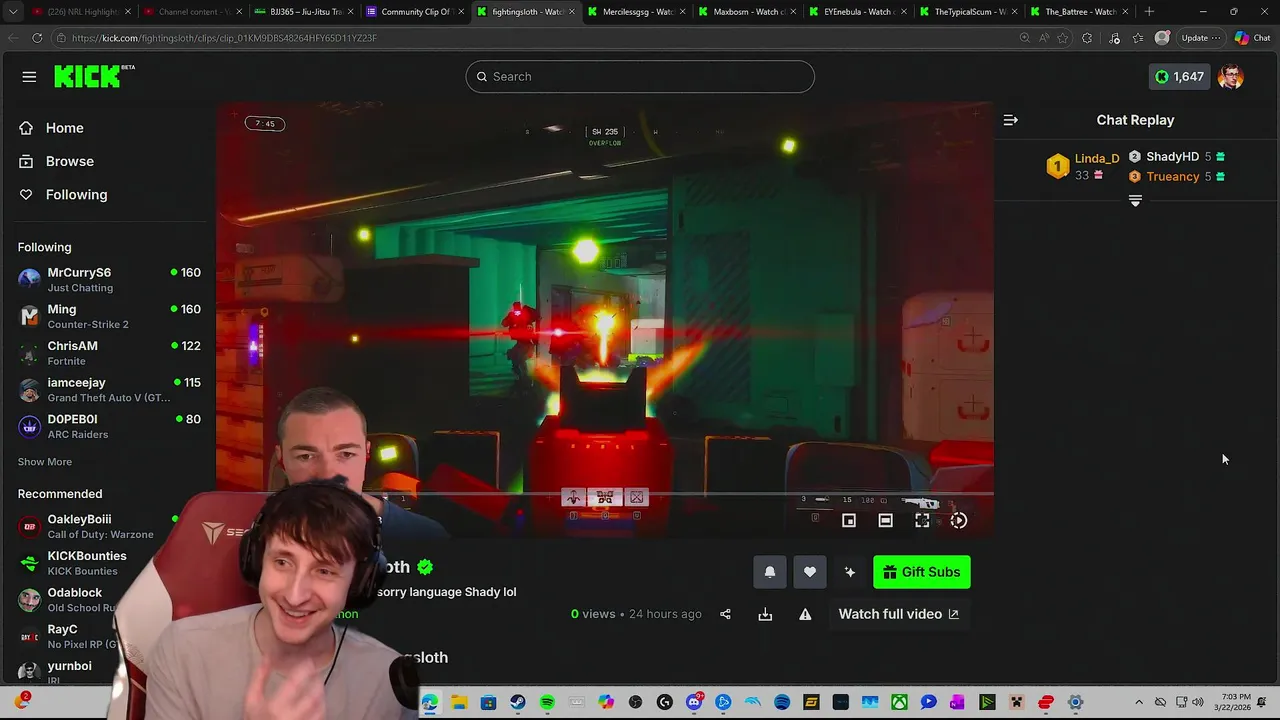This screenshot has height=720, width=1280.
Task: Click Trueancy in the gifter leaderboard
Action: coord(1173,177)
